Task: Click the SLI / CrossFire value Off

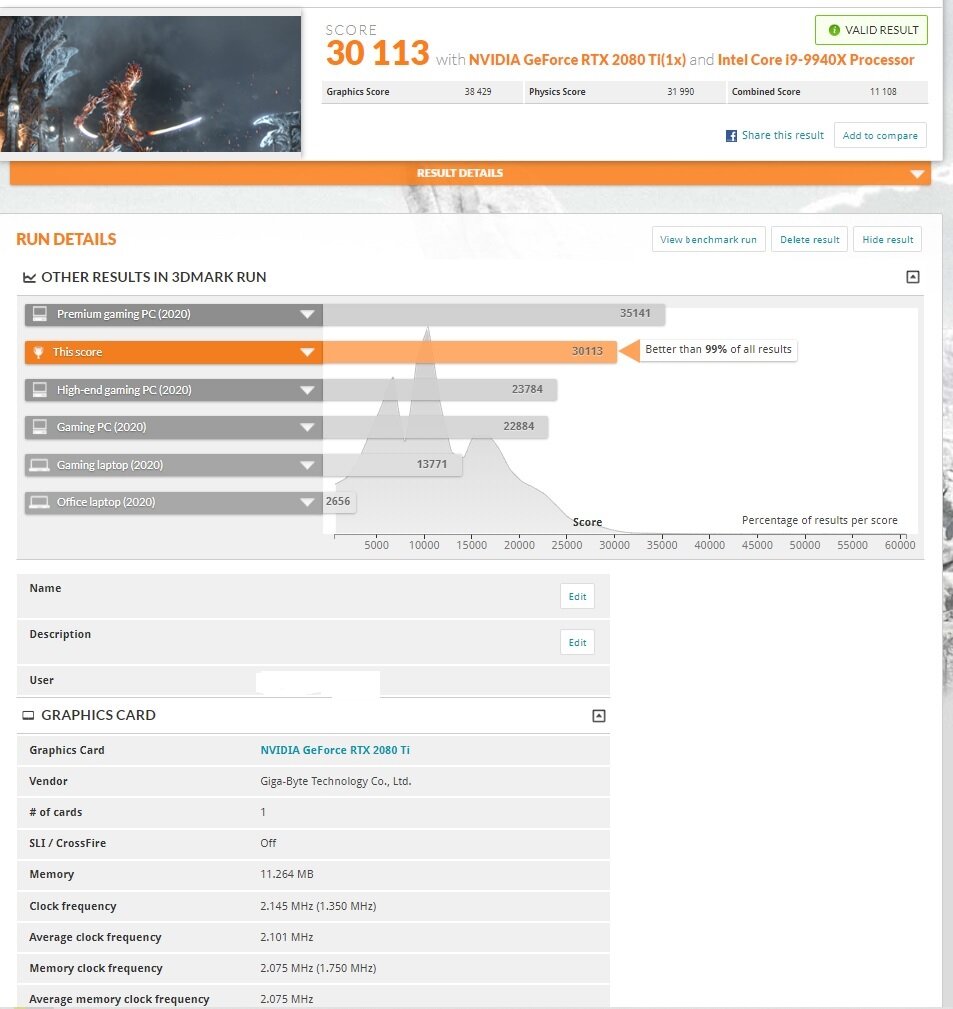Action: (x=268, y=843)
